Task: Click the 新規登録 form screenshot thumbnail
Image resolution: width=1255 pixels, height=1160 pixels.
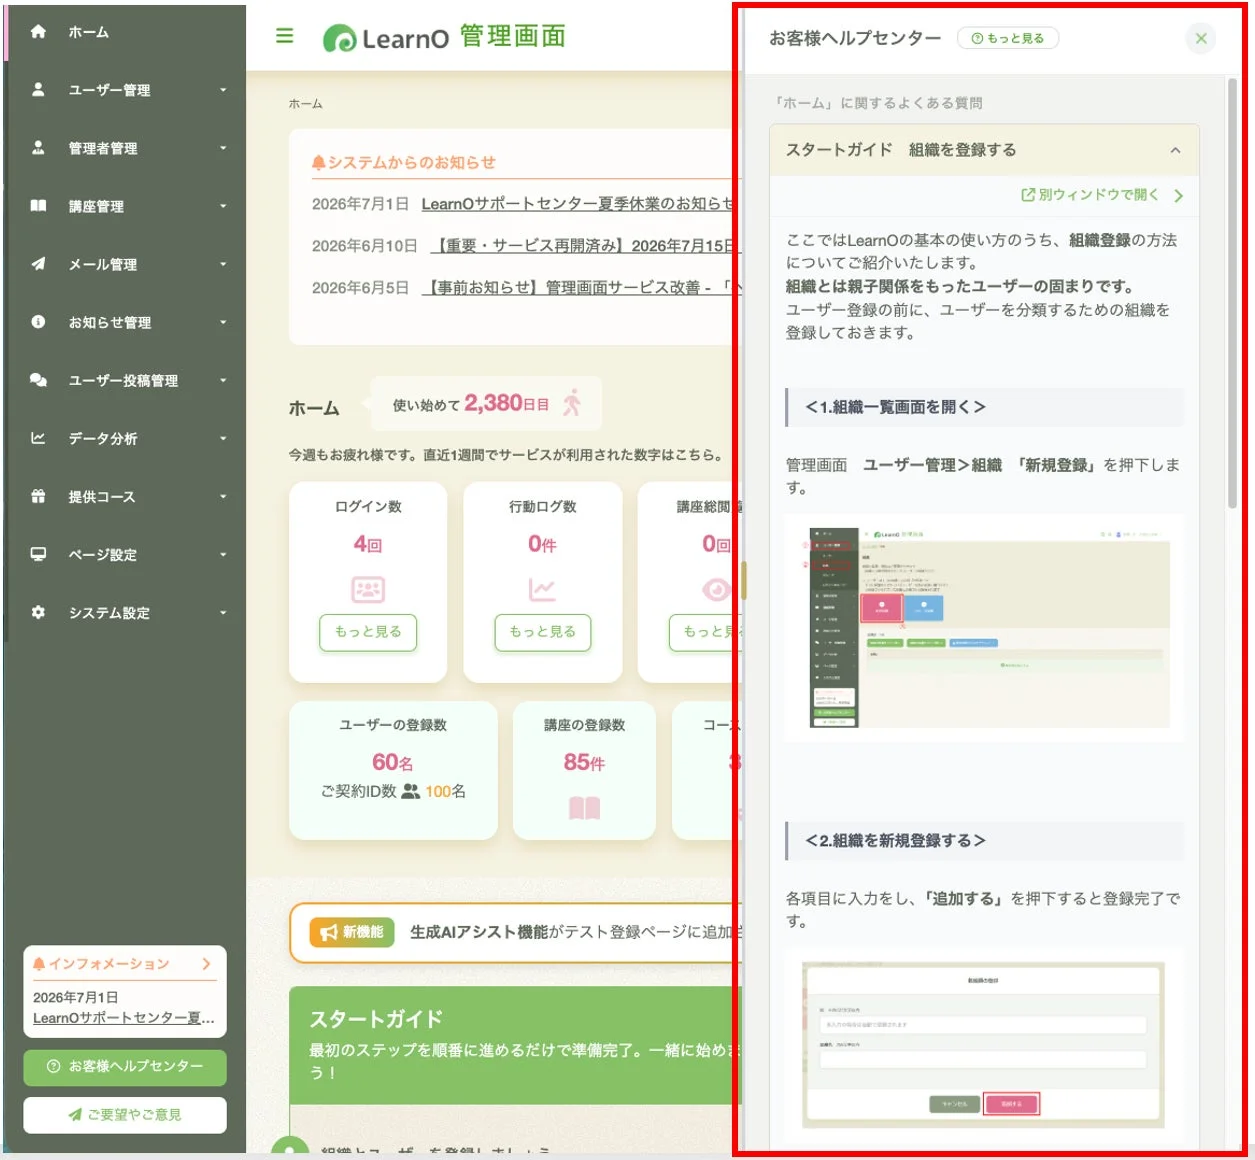Action: (x=985, y=1046)
